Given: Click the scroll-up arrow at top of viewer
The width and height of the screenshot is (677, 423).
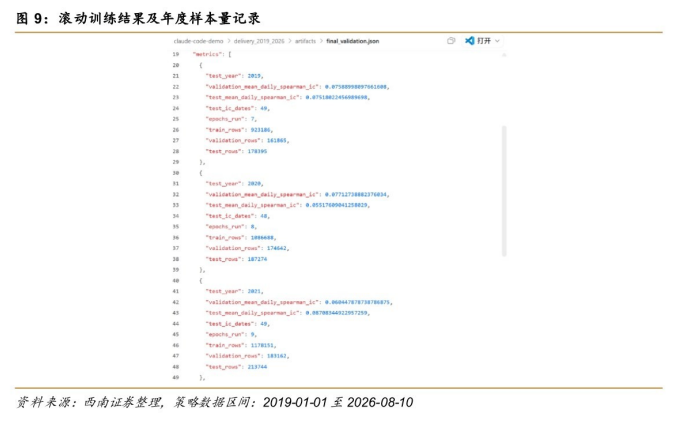Looking at the screenshot, I should click(x=504, y=55).
